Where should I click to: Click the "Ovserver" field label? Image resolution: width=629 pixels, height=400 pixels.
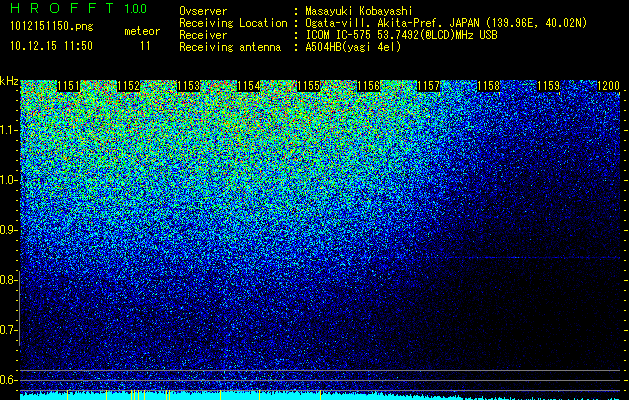pyautogui.click(x=203, y=11)
